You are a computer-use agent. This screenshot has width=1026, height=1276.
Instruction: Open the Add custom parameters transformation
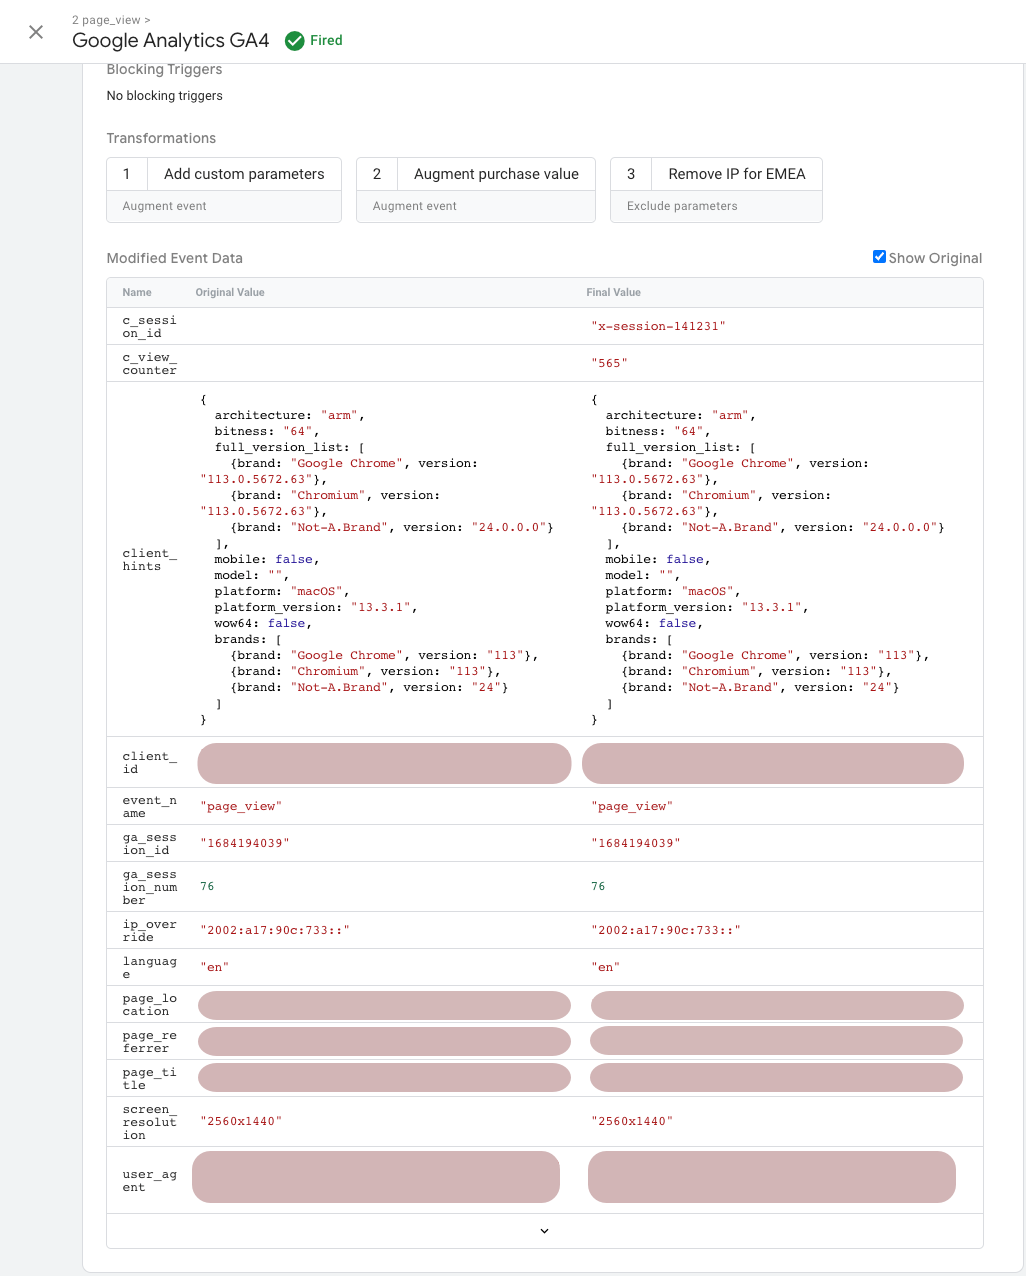(x=243, y=173)
